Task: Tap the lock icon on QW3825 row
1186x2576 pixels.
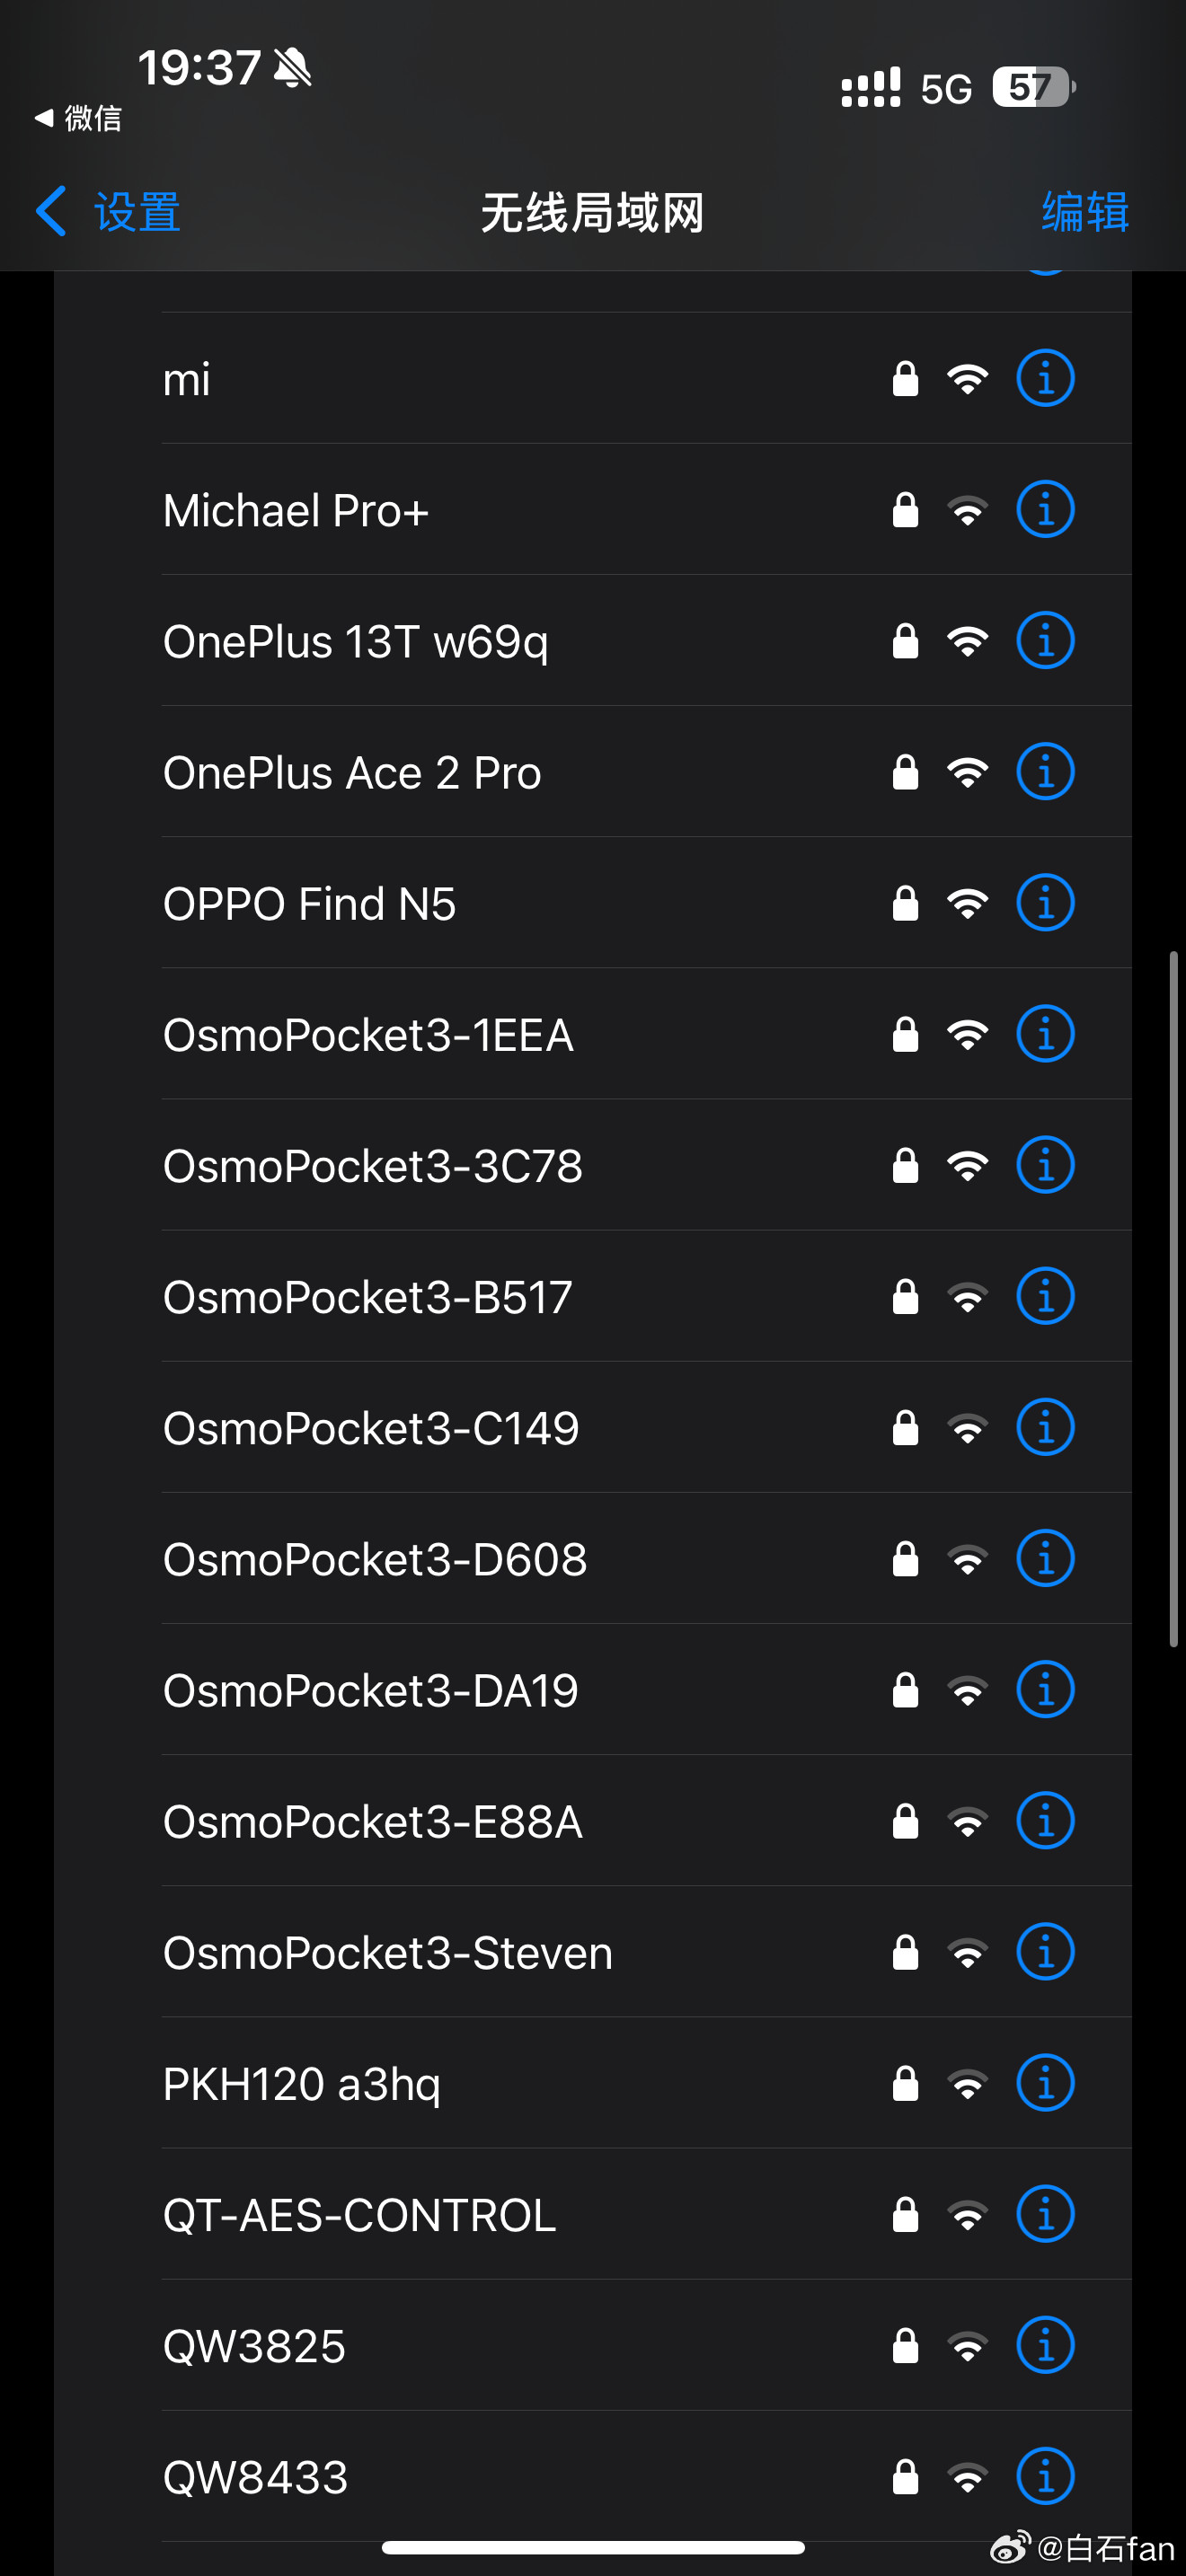Action: point(905,2345)
